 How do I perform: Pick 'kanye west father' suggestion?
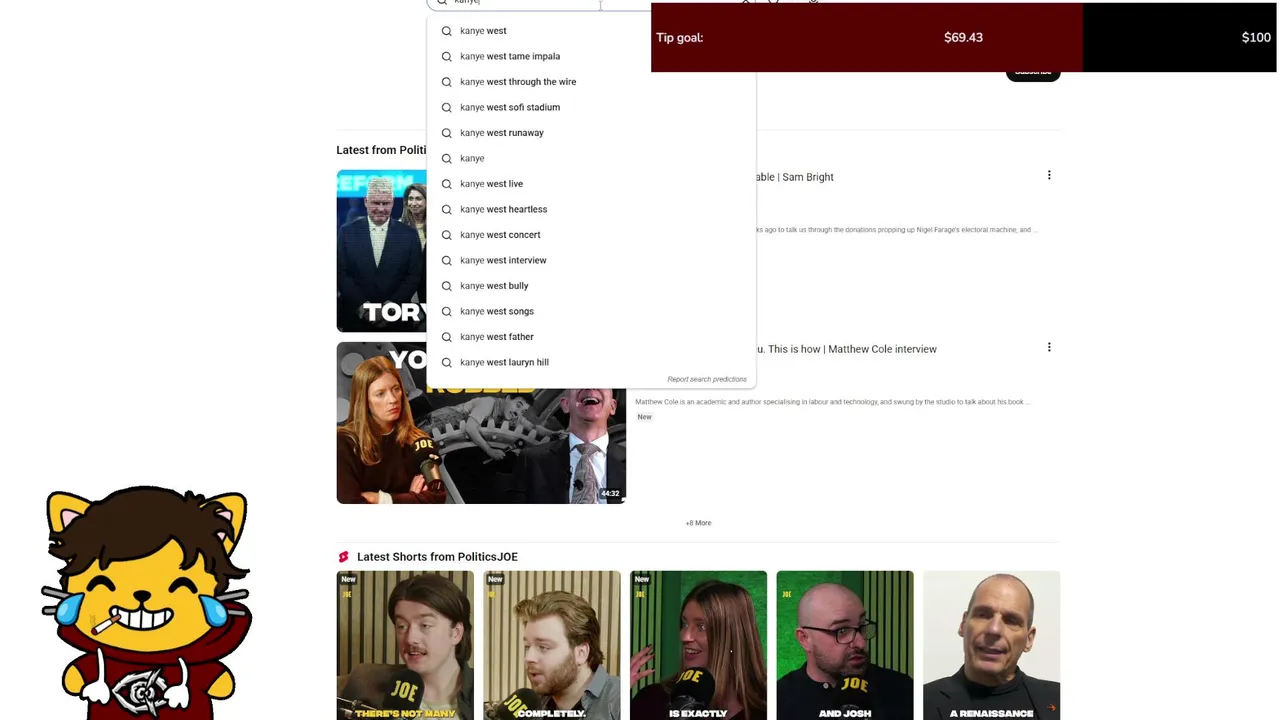pyautogui.click(x=591, y=337)
